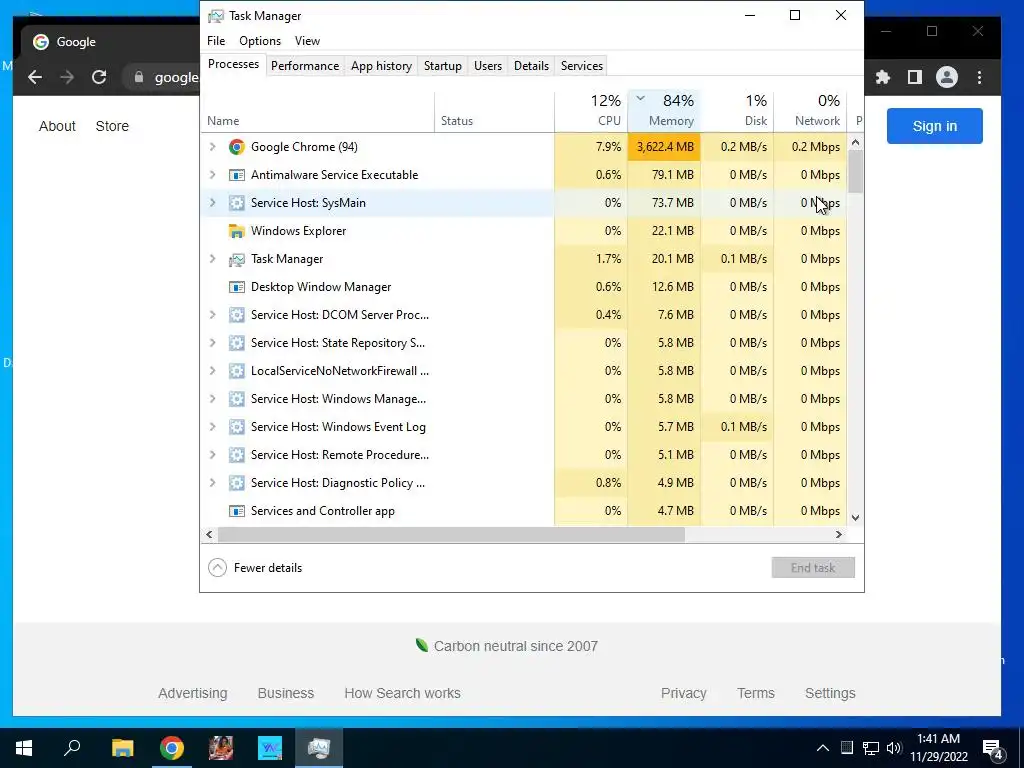Expand the Service Host: SysMain row
This screenshot has width=1024, height=768.
coord(212,203)
